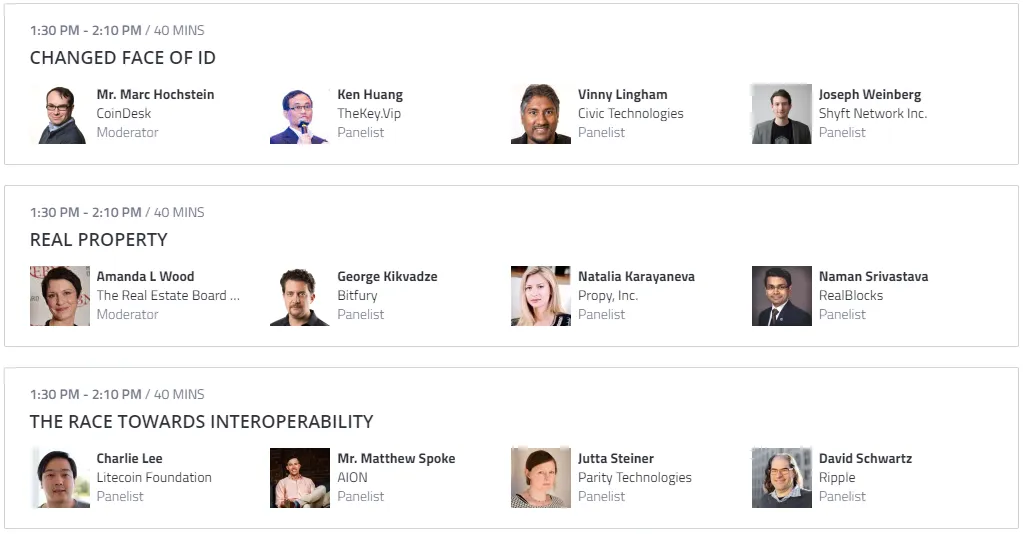Screen dimensions: 1023x534
Task: Select George Kikvadze's headshot
Action: pyautogui.click(x=300, y=296)
